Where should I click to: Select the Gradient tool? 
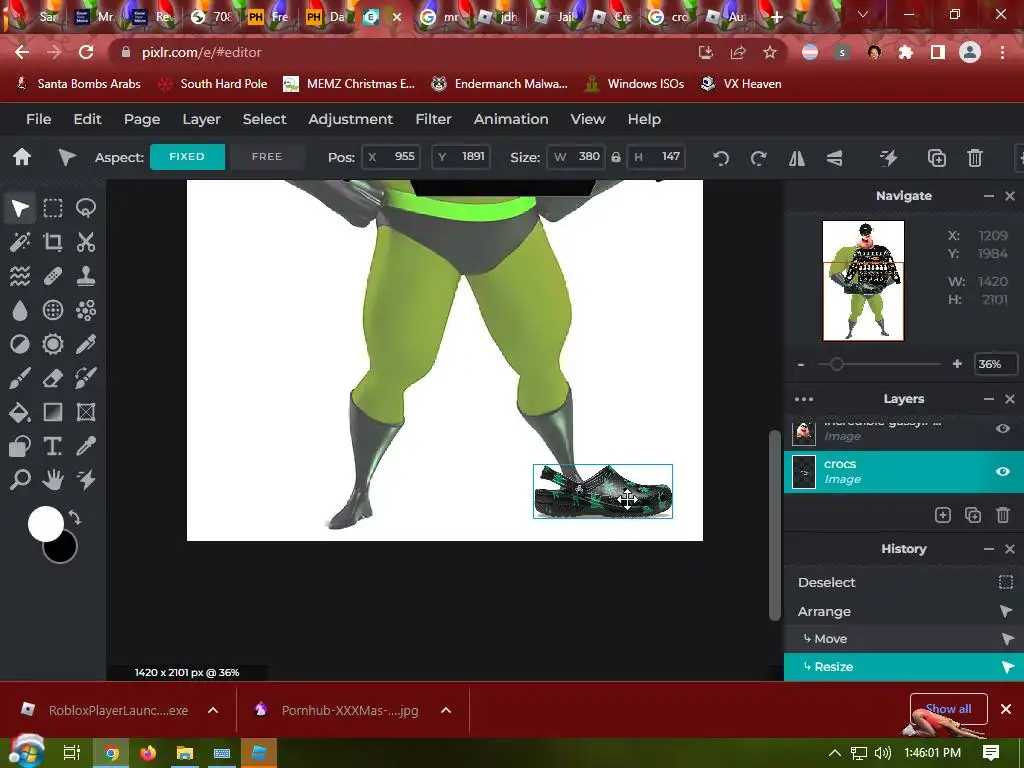[53, 412]
